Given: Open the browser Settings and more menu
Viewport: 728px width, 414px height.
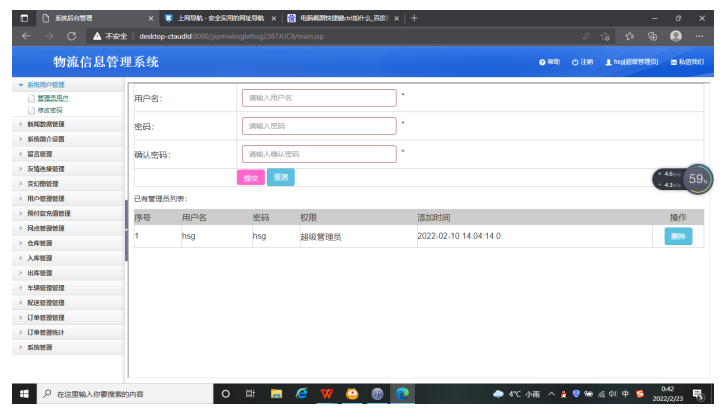Looking at the screenshot, I should [x=699, y=36].
